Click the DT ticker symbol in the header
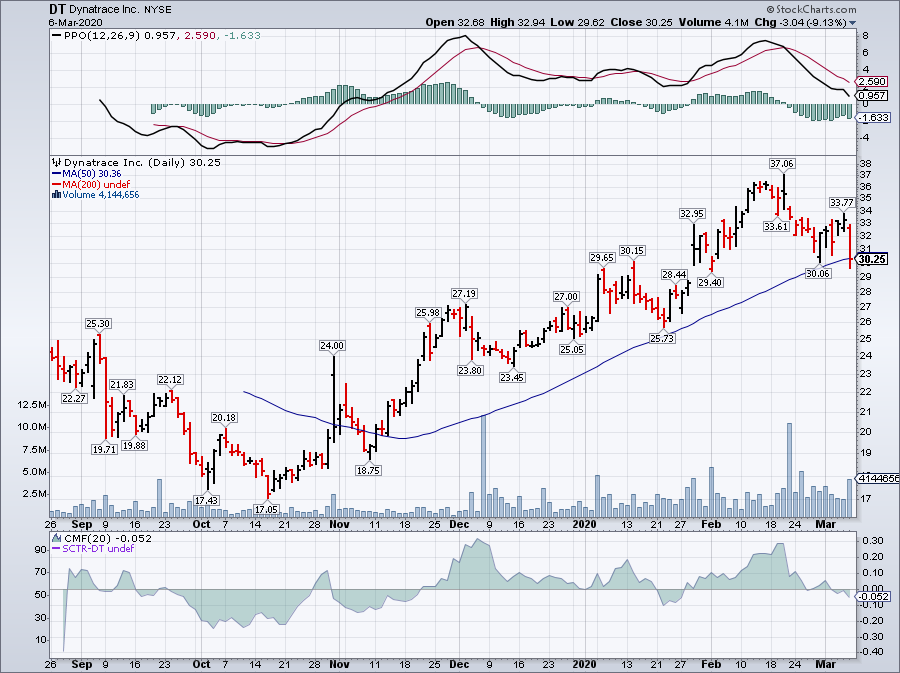This screenshot has height=673, width=900. (56, 9)
